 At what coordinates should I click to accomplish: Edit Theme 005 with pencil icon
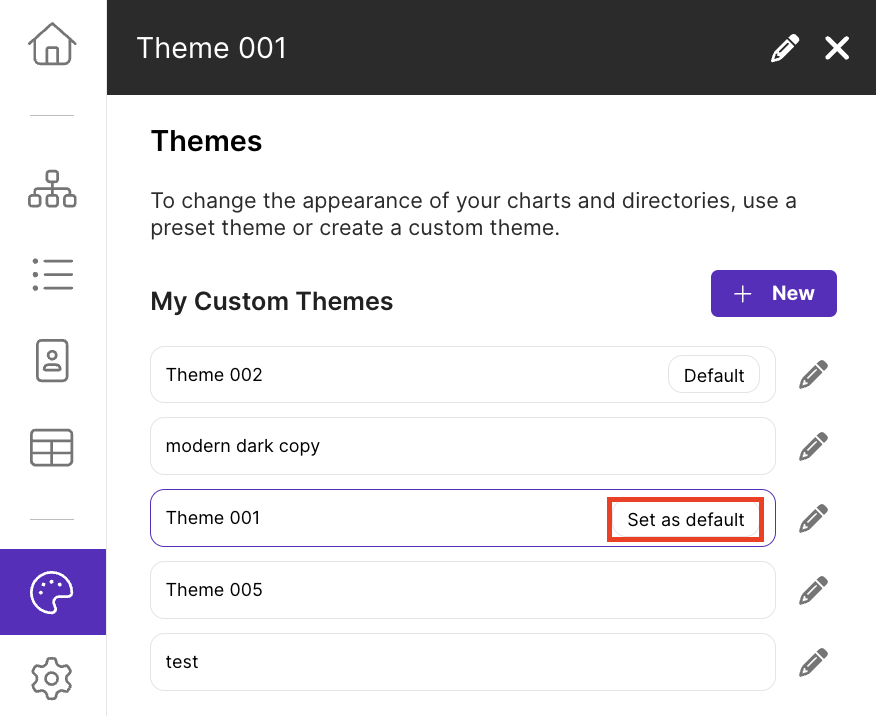813,590
